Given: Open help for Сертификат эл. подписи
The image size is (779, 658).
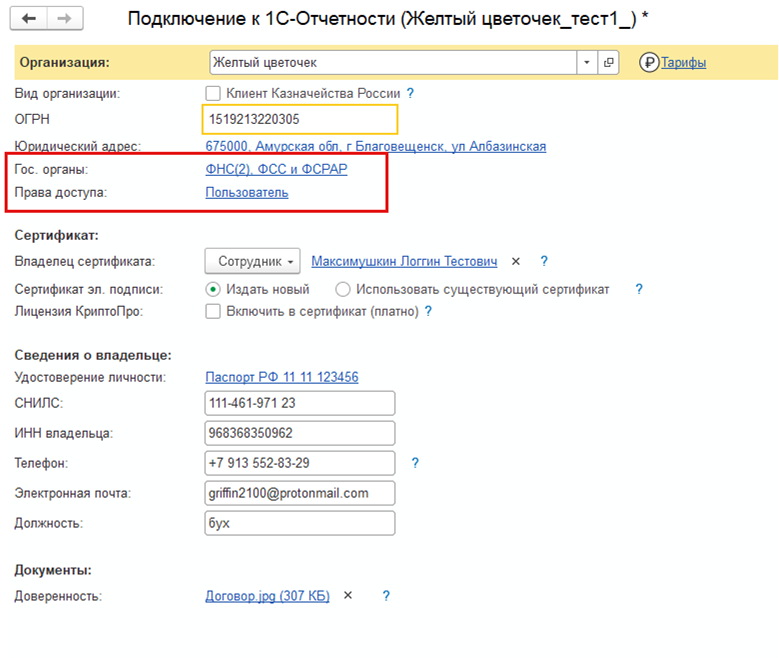Looking at the screenshot, I should (639, 289).
